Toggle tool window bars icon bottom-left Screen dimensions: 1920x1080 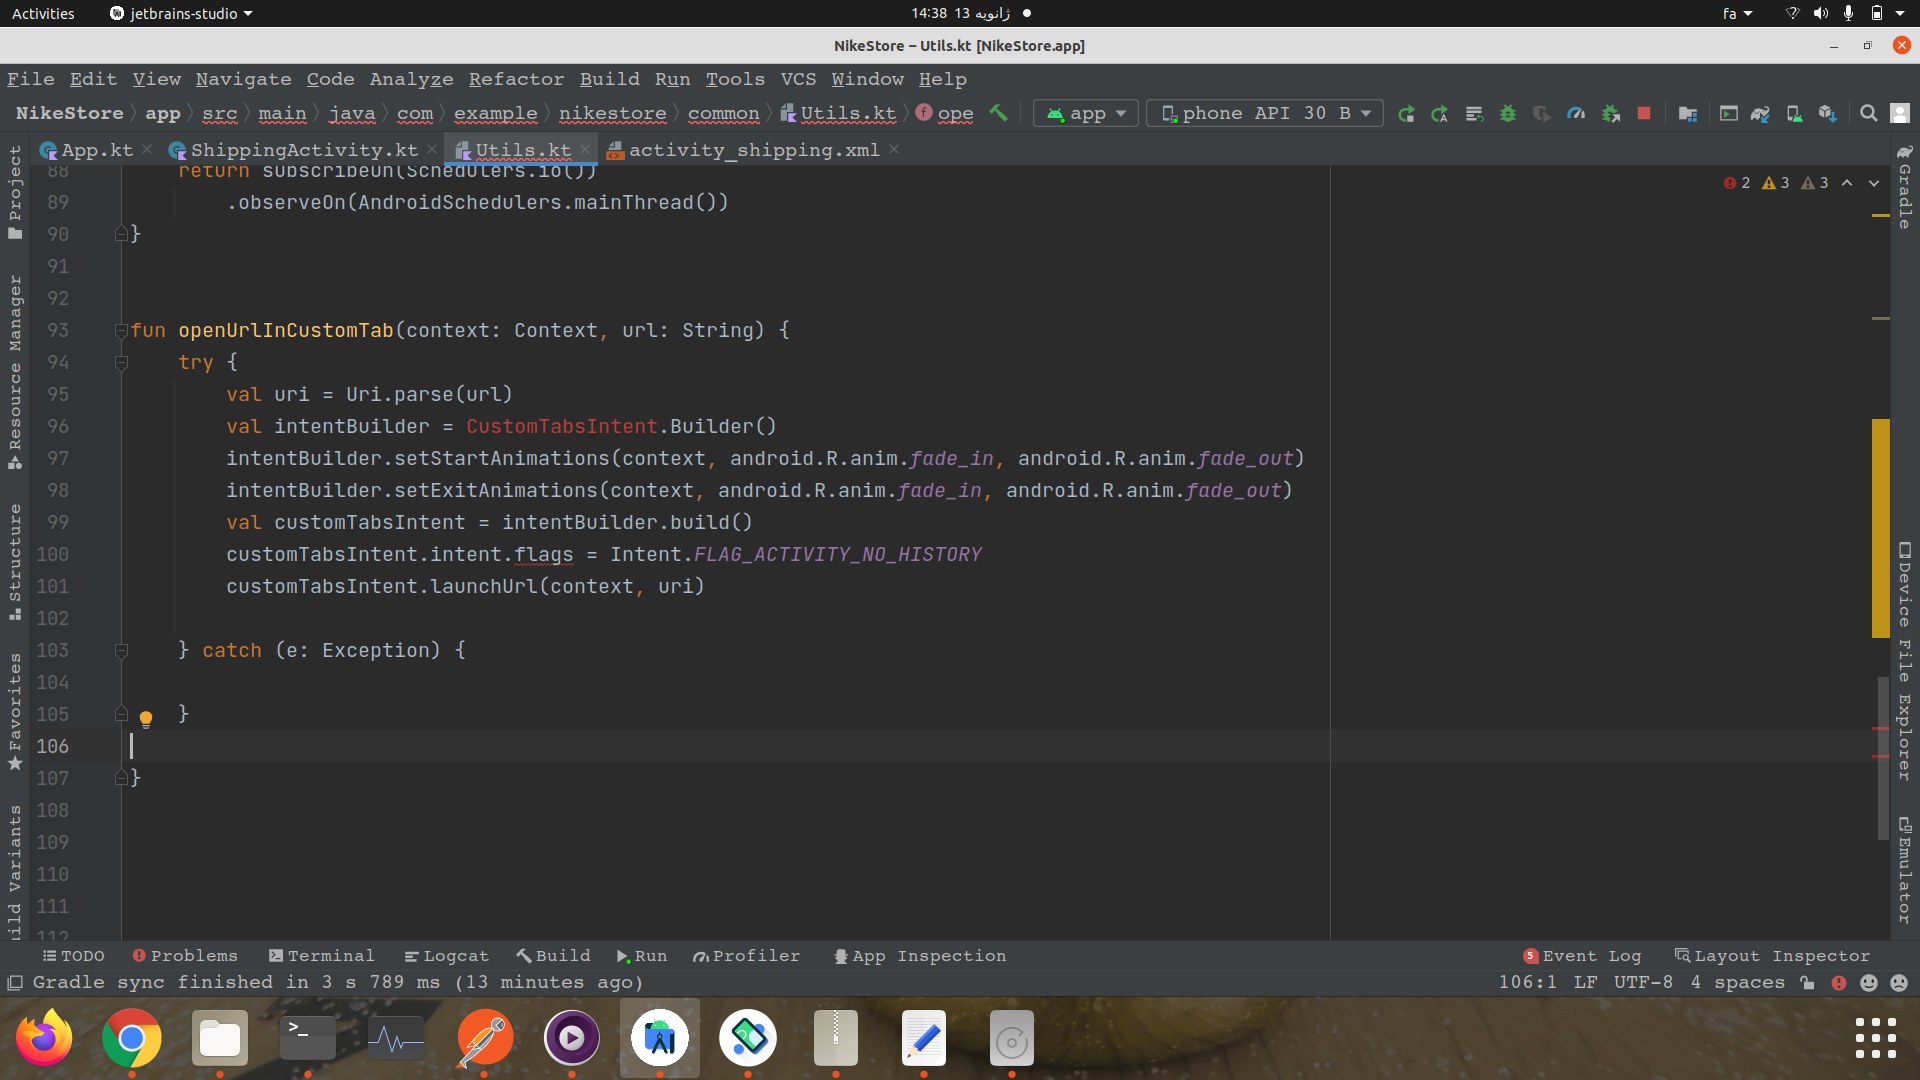(15, 983)
